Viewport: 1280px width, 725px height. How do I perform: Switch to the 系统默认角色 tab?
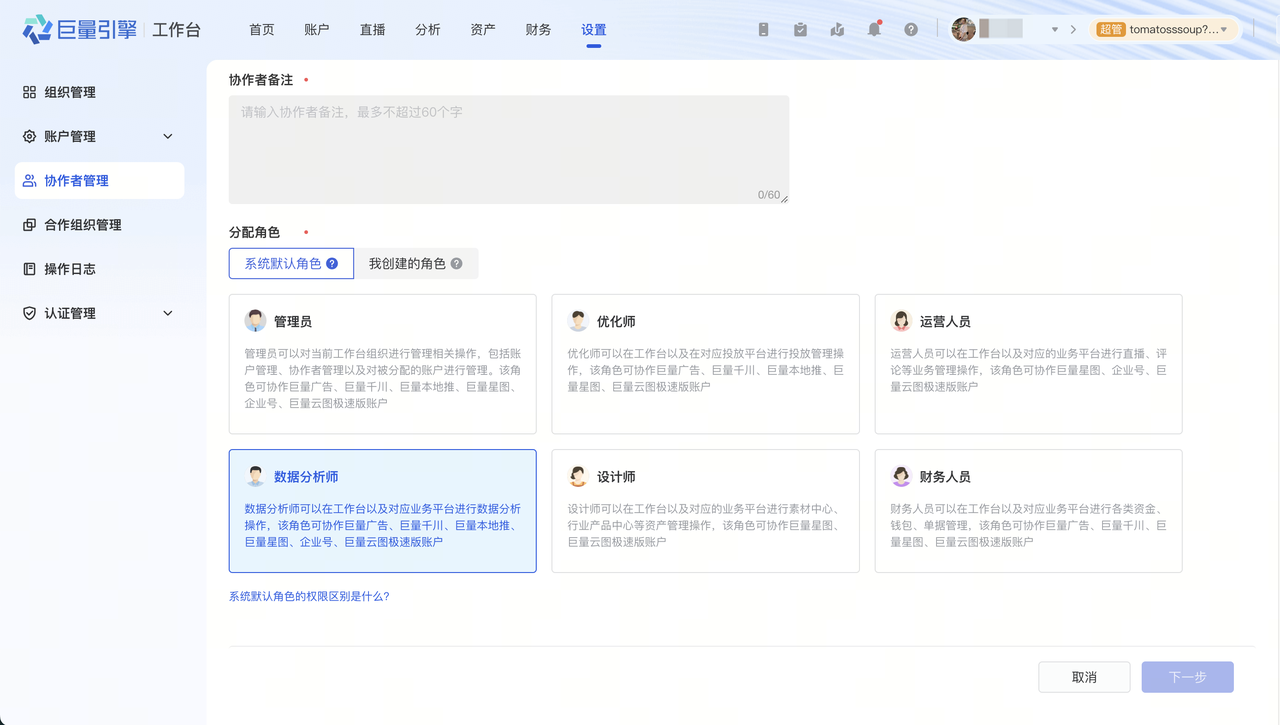tap(291, 264)
